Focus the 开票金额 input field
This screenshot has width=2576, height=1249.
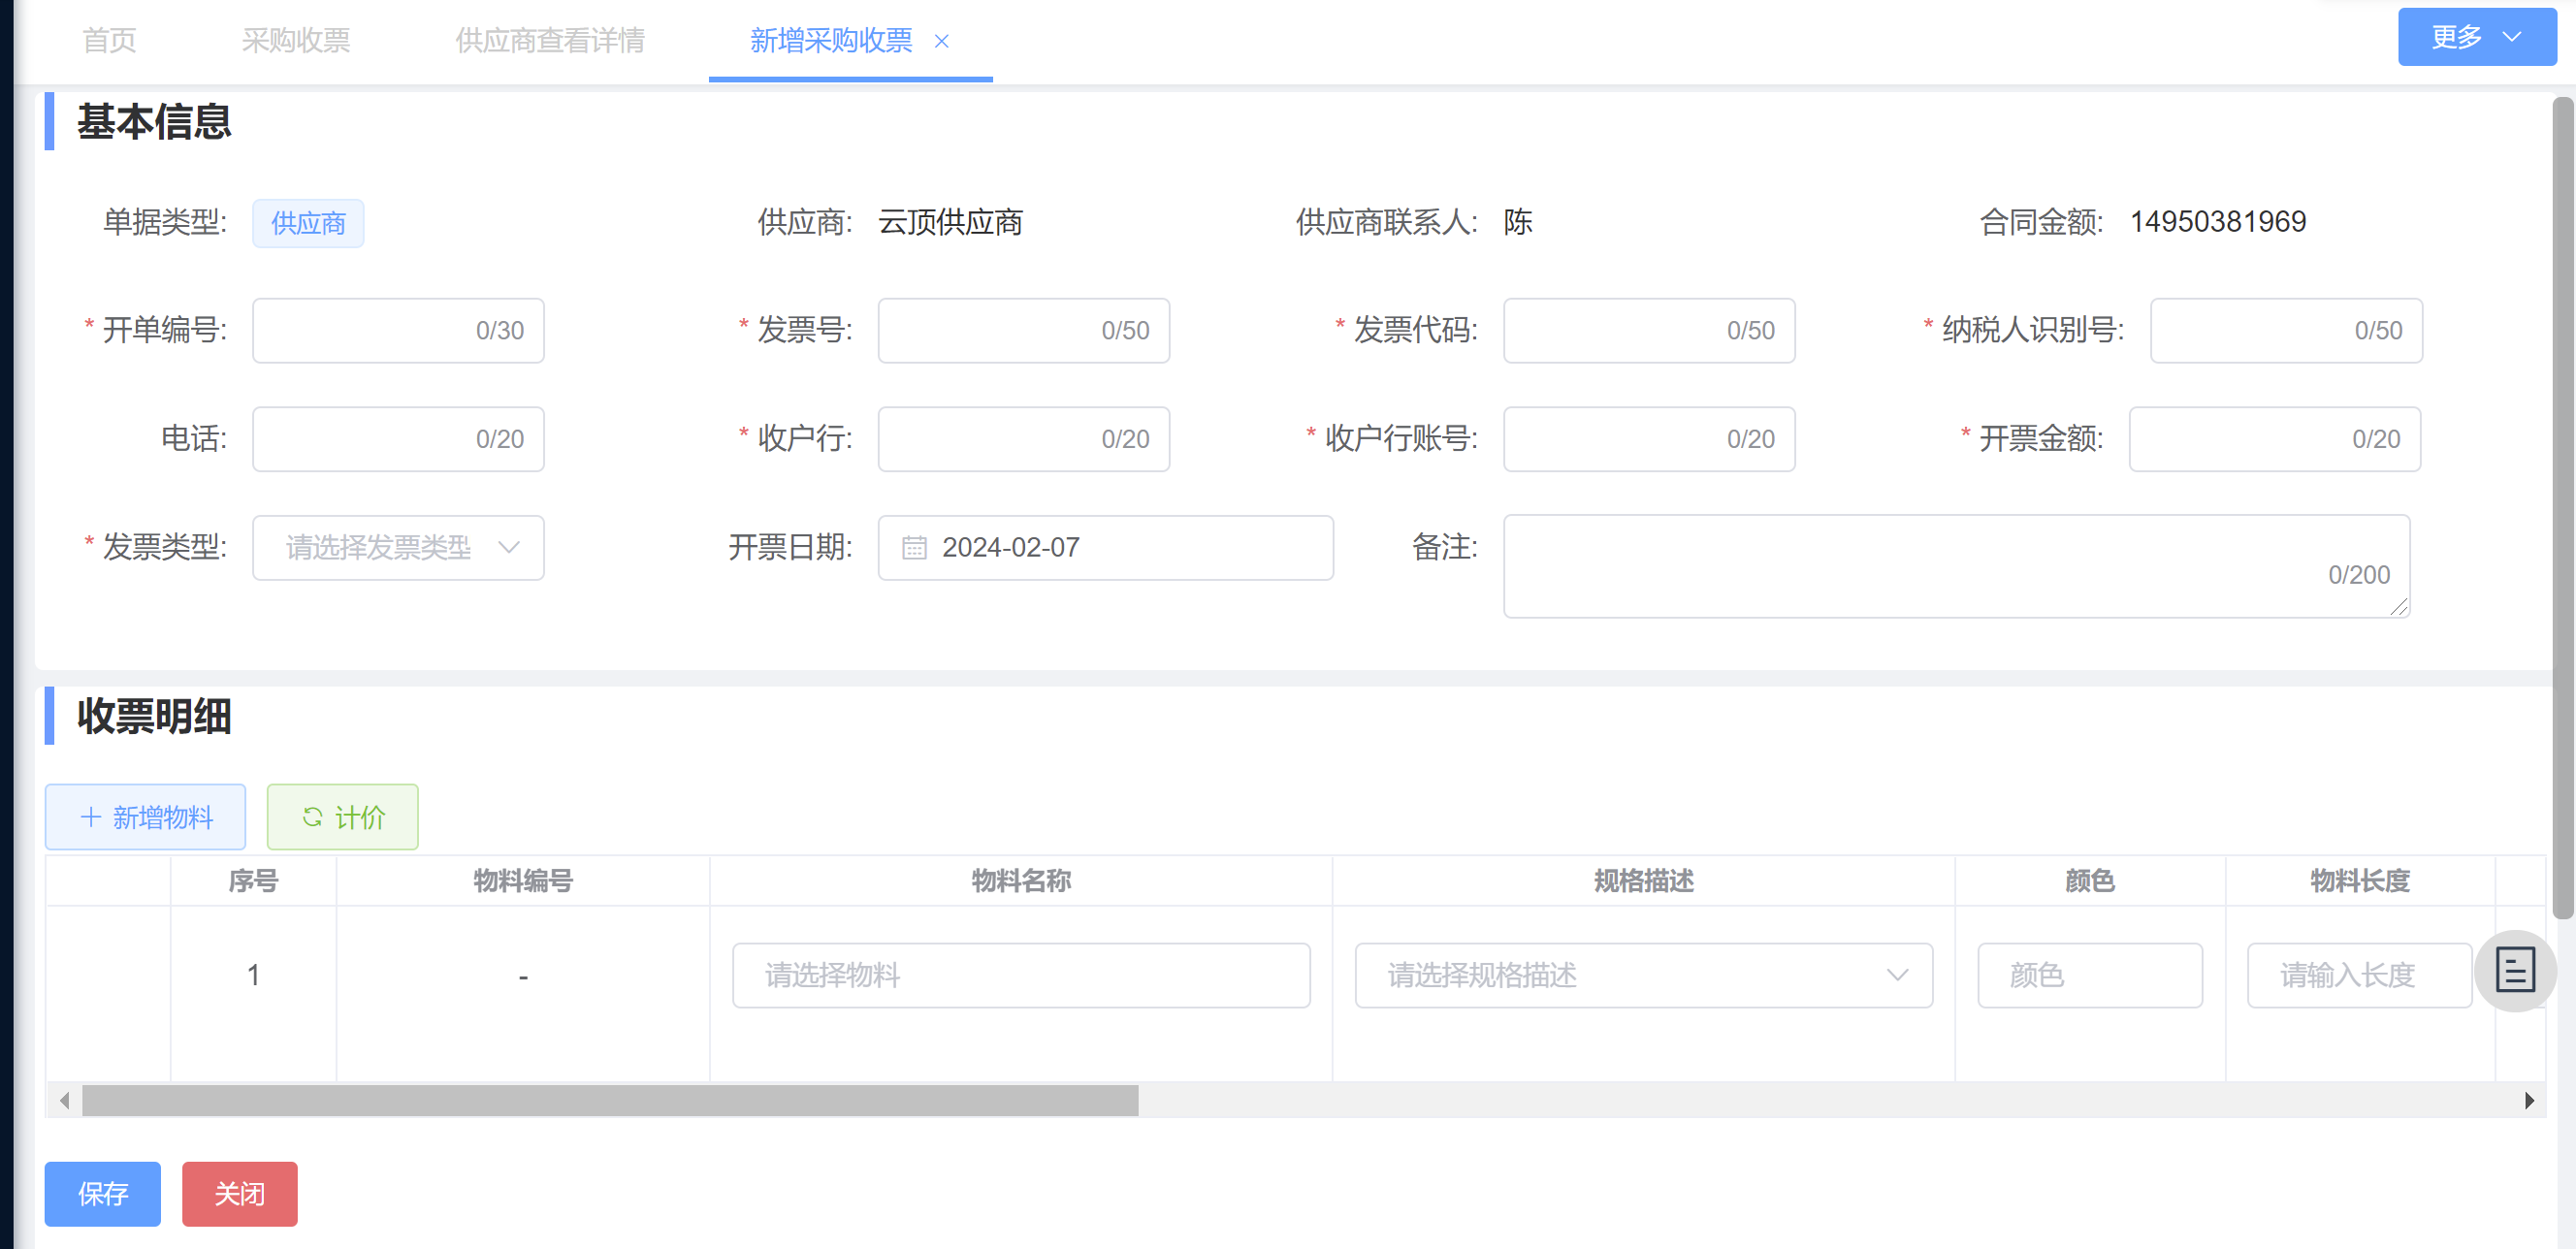pyautogui.click(x=2275, y=439)
